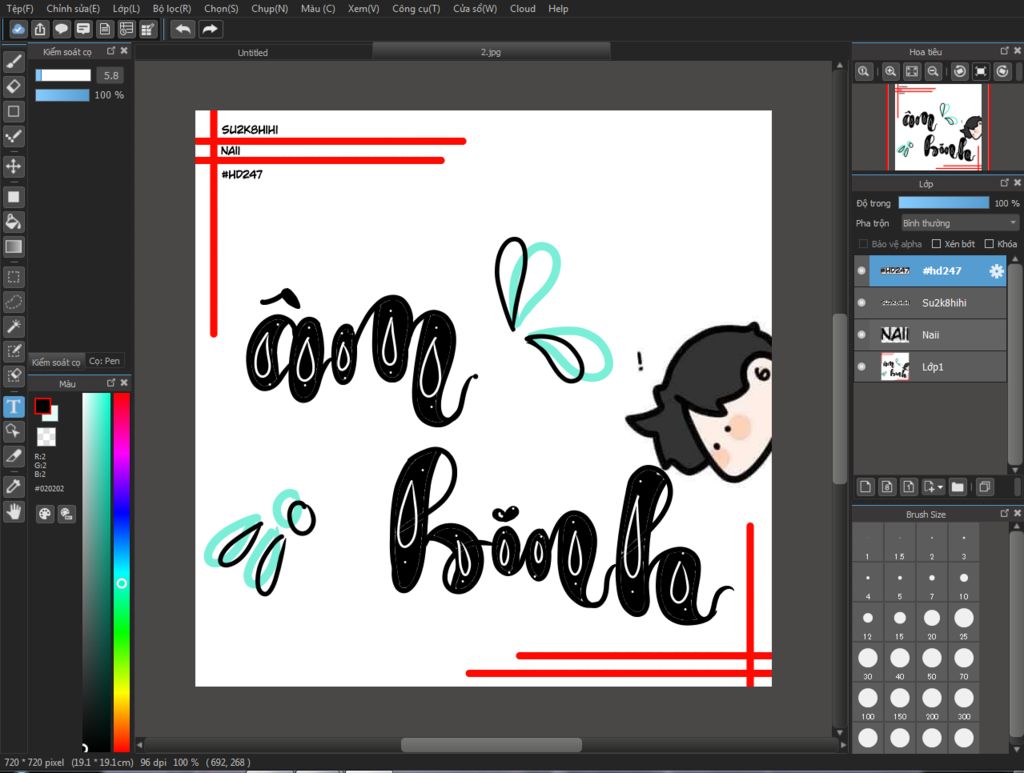Rotate canvas left in navigator
This screenshot has height=773, width=1024.
959,72
